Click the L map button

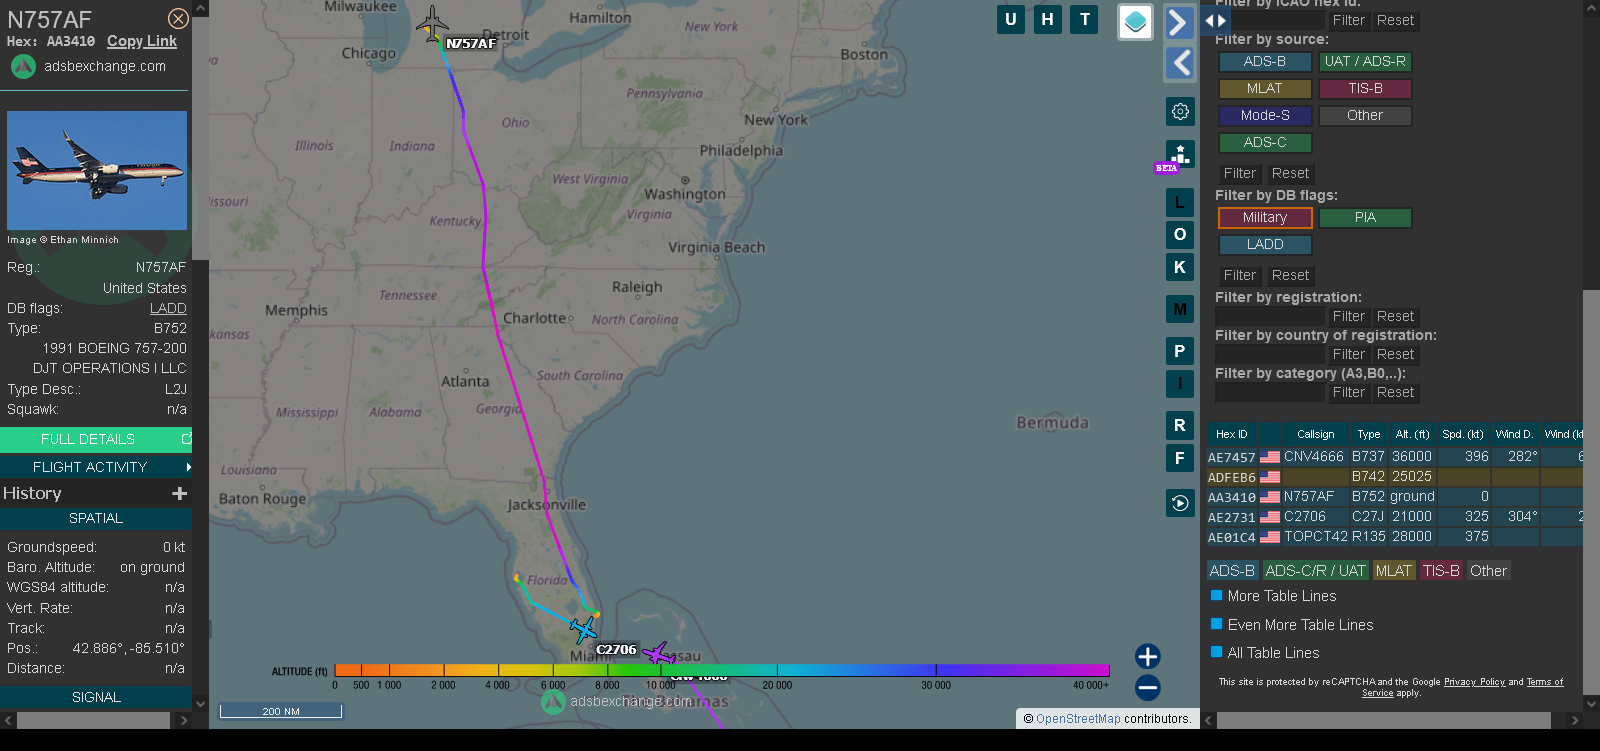point(1180,203)
